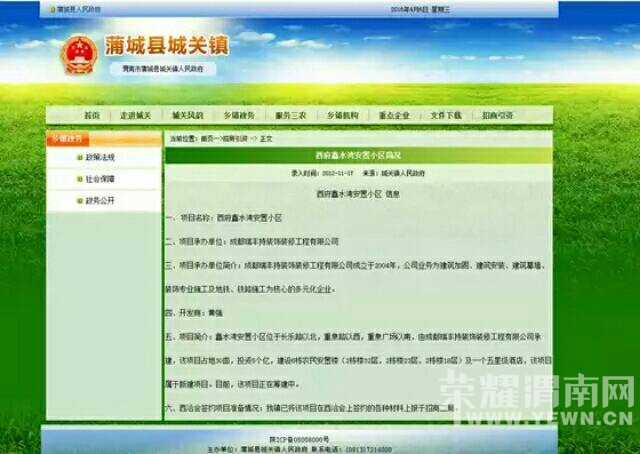This screenshot has width=640, height=454.
Task: Click the paragraph 三、项目承办单位简介
Action: (355, 277)
